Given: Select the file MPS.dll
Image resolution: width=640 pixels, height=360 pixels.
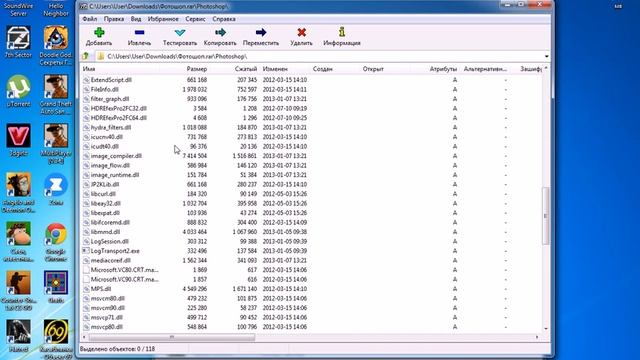Looking at the screenshot, I should click(100, 289).
